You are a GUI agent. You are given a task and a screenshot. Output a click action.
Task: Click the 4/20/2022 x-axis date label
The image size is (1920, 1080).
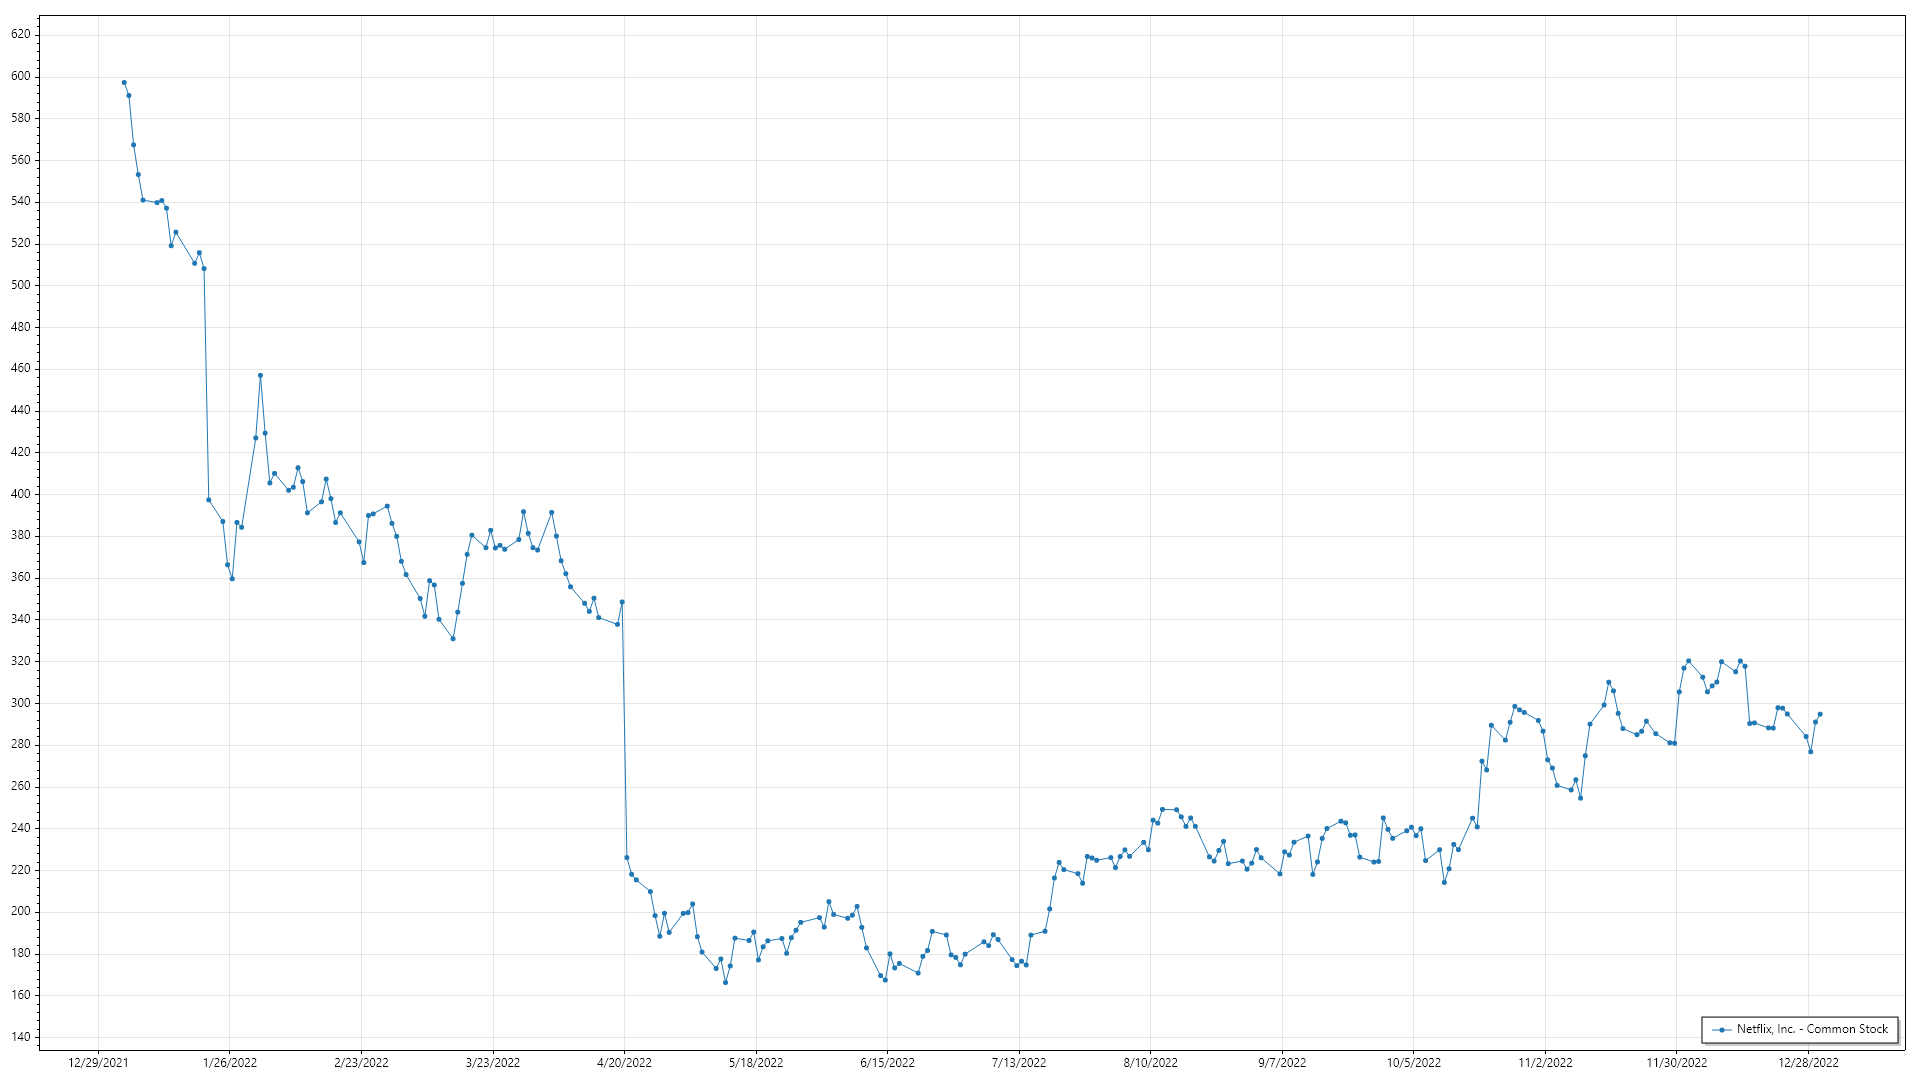tap(624, 1063)
